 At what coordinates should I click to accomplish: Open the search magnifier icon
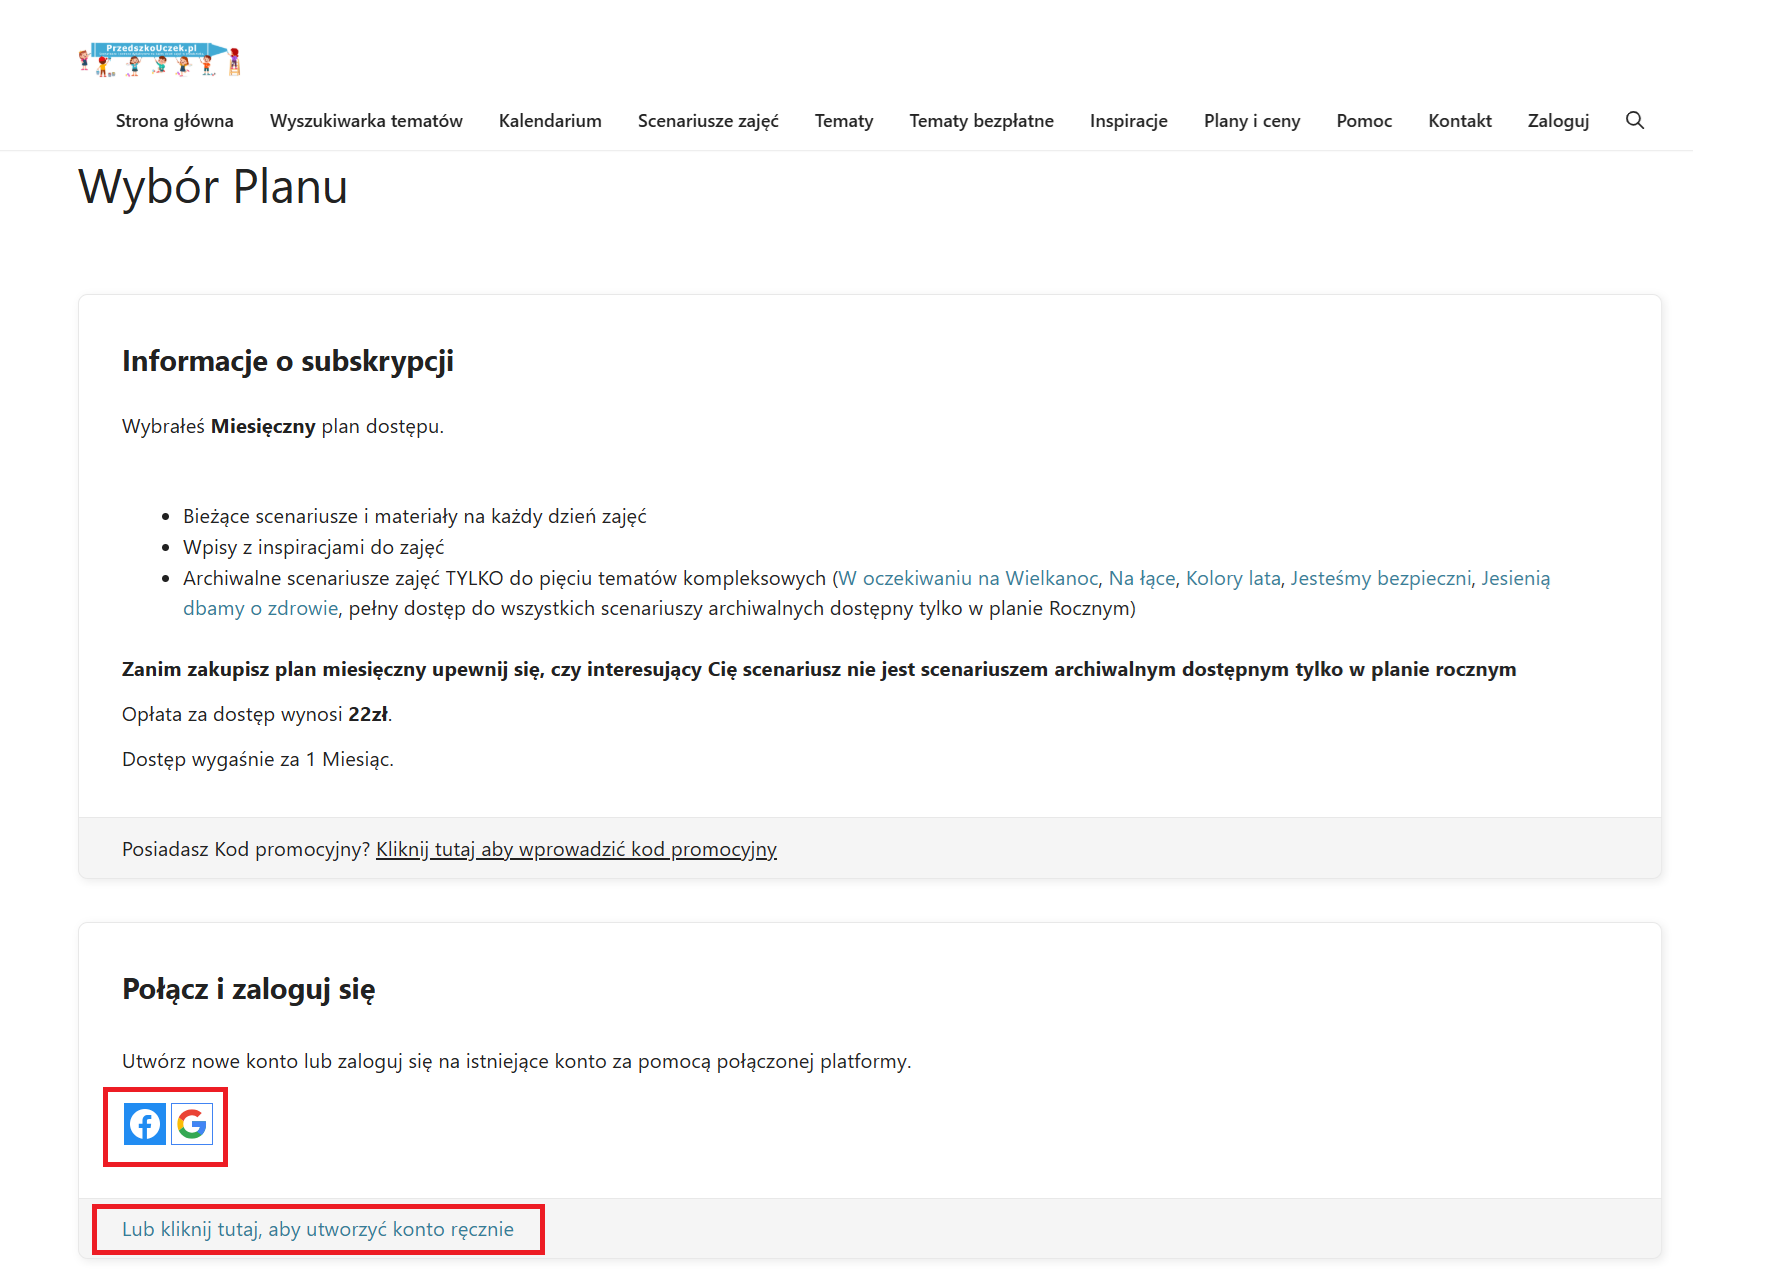point(1634,121)
